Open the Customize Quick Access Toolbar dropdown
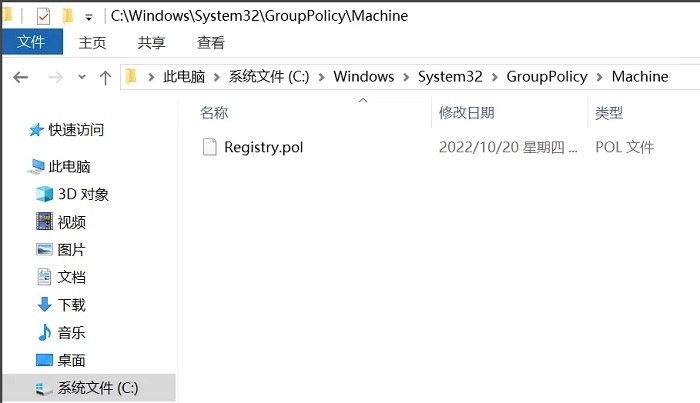 [89, 17]
